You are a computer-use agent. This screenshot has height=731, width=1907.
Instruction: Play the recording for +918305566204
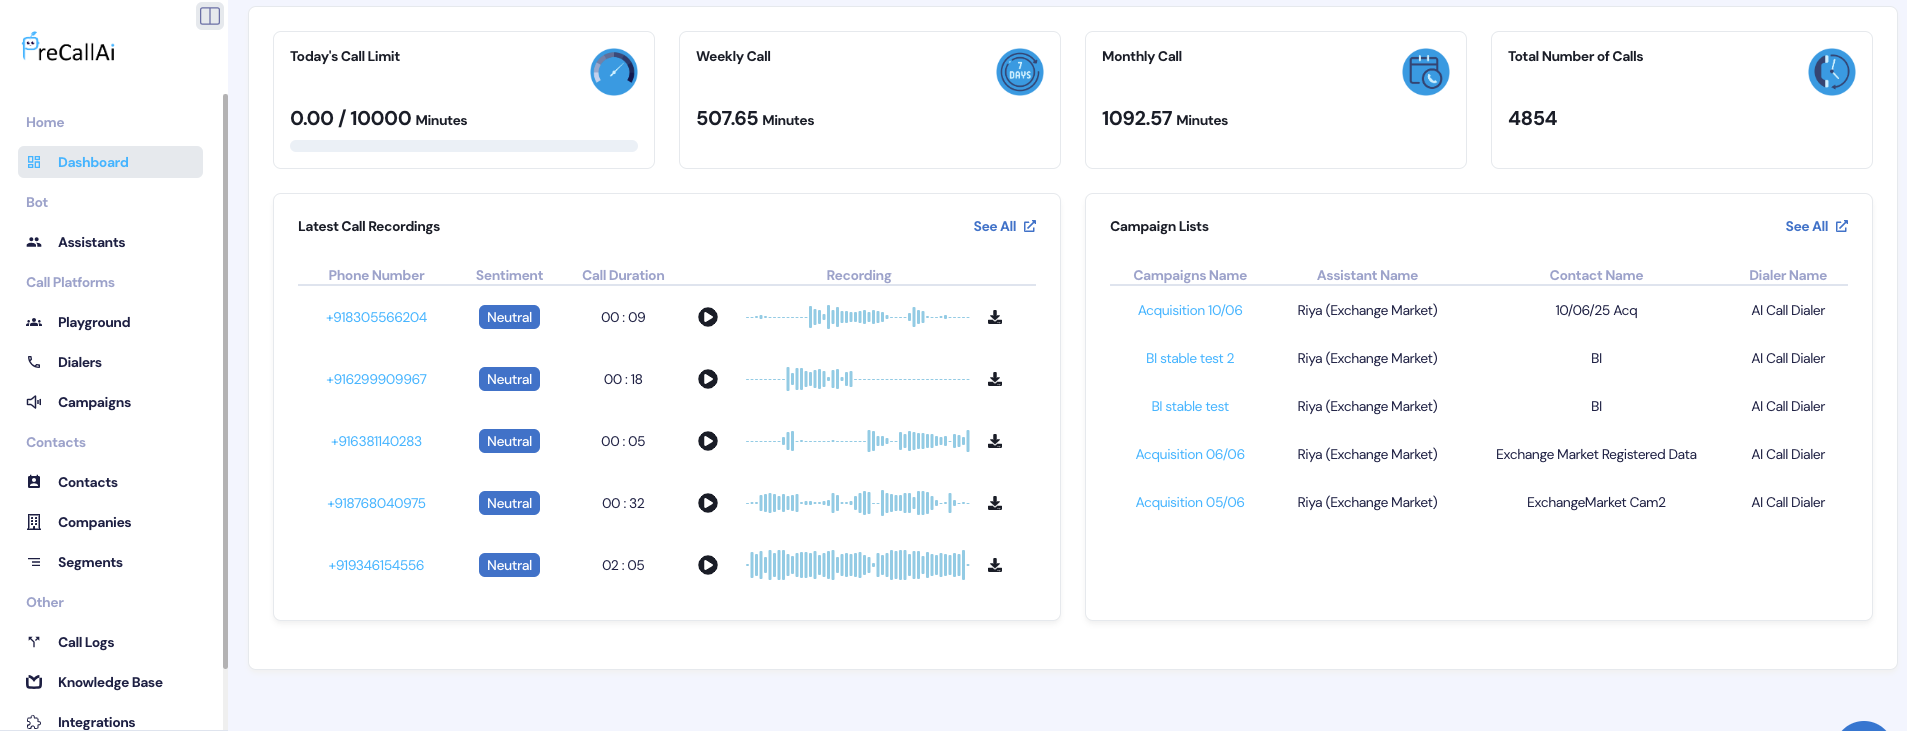[x=708, y=317]
